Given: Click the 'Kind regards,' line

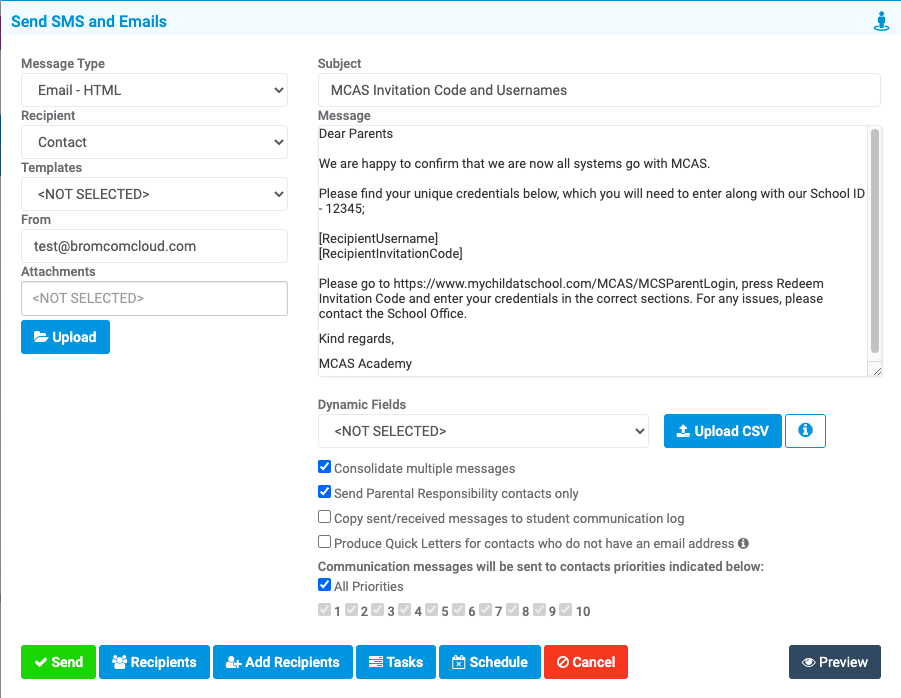Looking at the screenshot, I should pyautogui.click(x=356, y=338).
